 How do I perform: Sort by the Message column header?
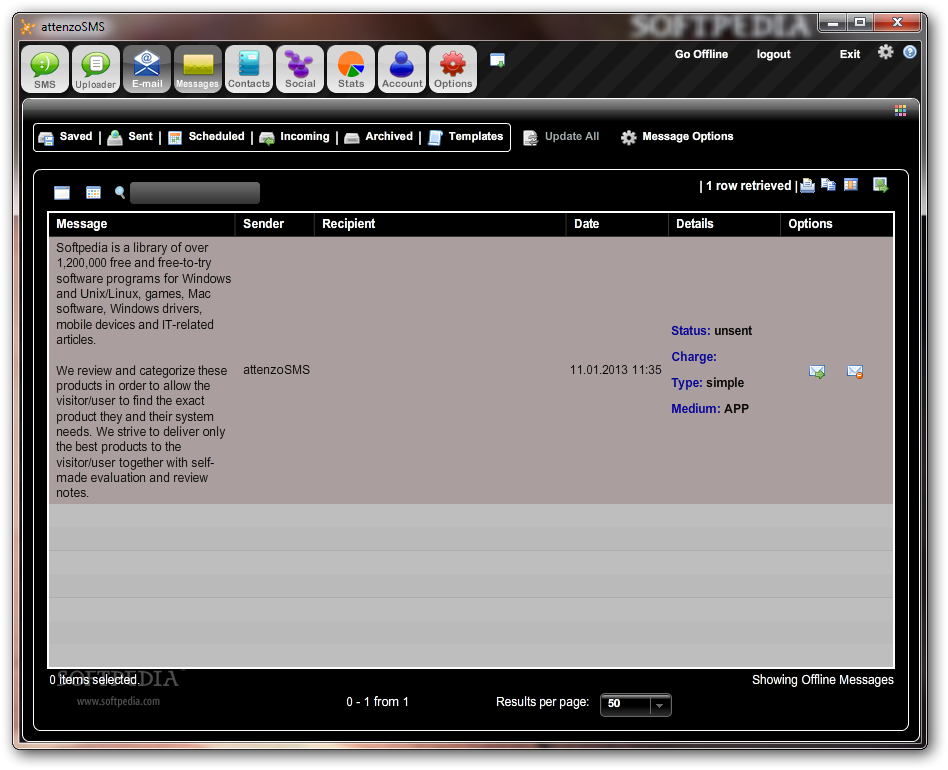coord(142,224)
